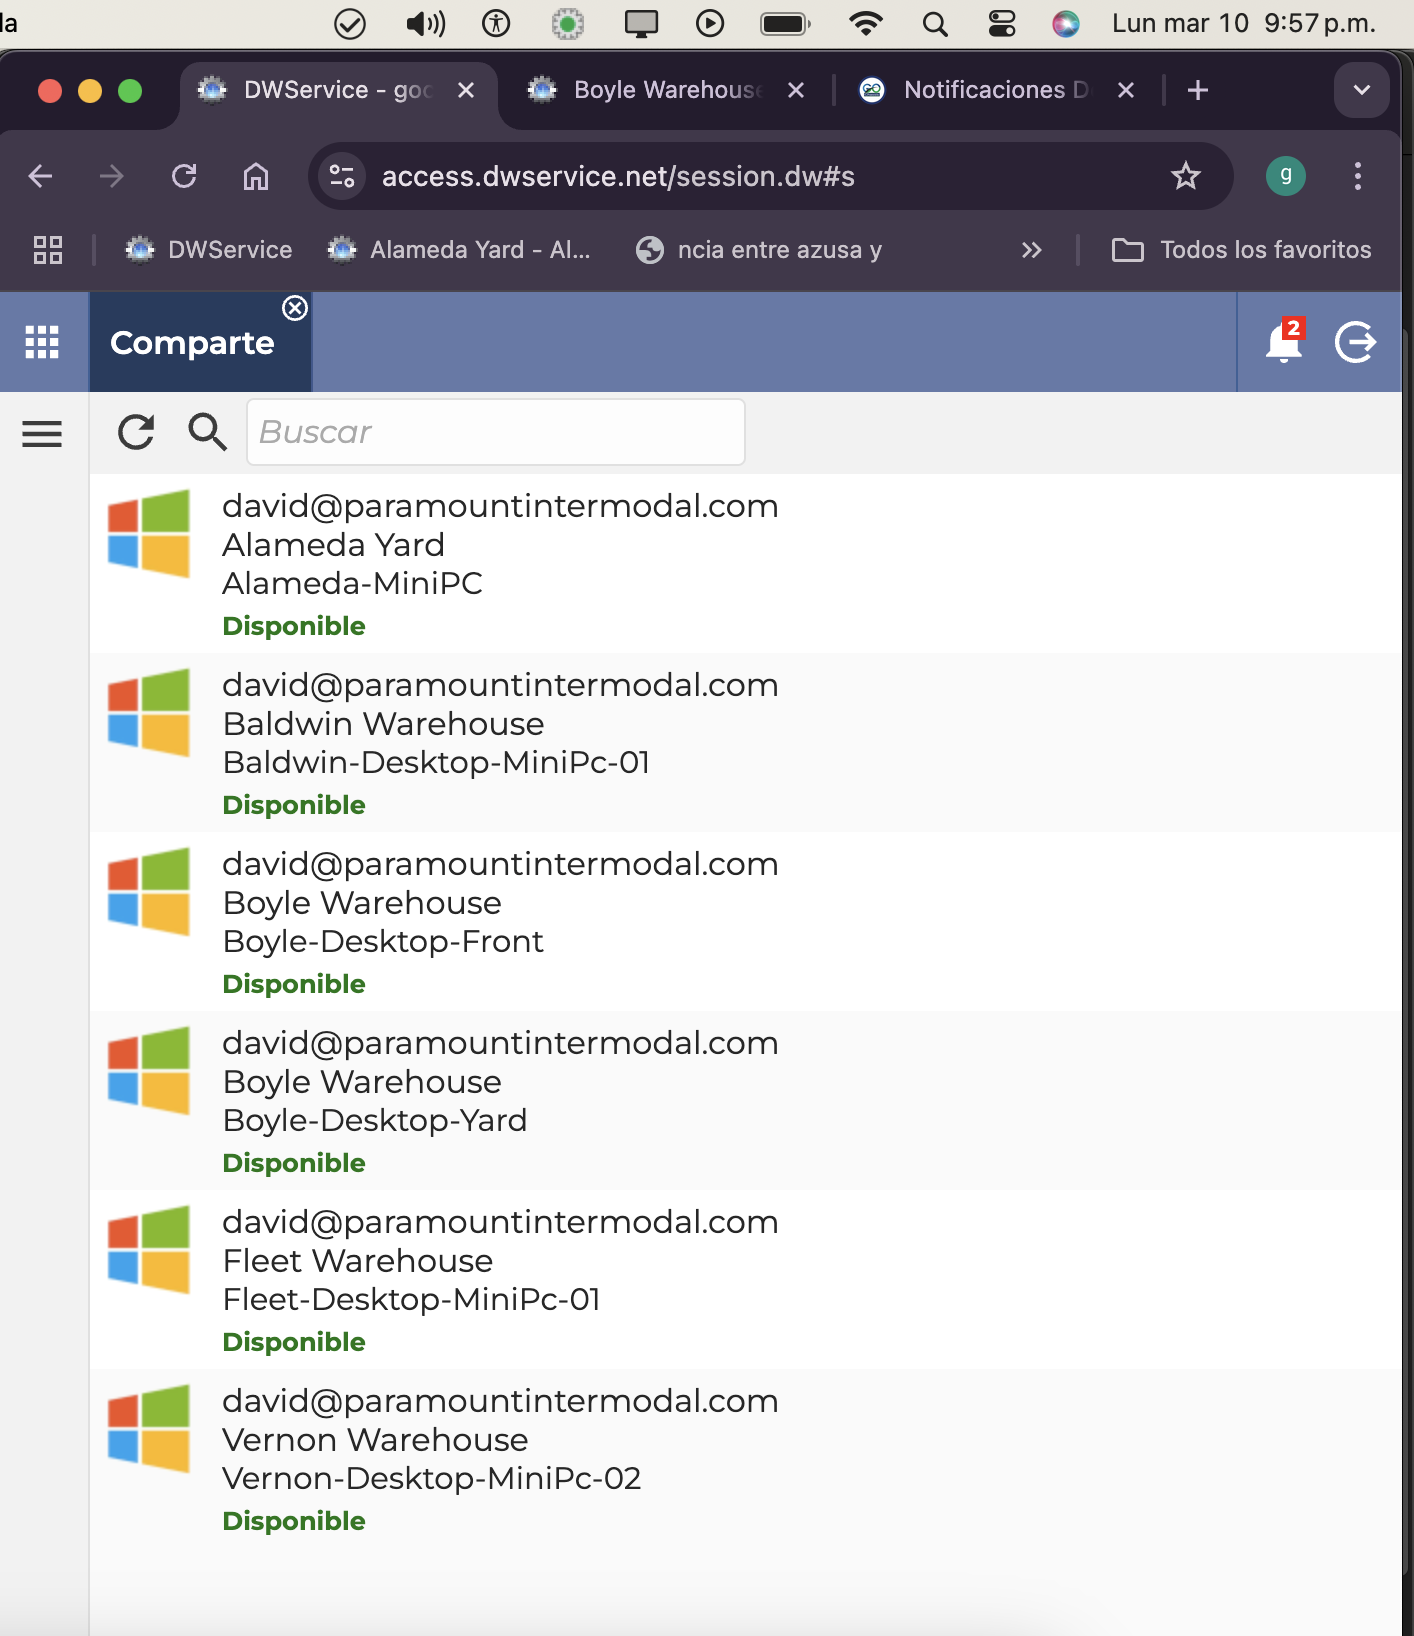Image resolution: width=1414 pixels, height=1636 pixels.
Task: Click the Windows icon for Vernon-Desktop-MiniPc-02
Action: coord(149,1429)
